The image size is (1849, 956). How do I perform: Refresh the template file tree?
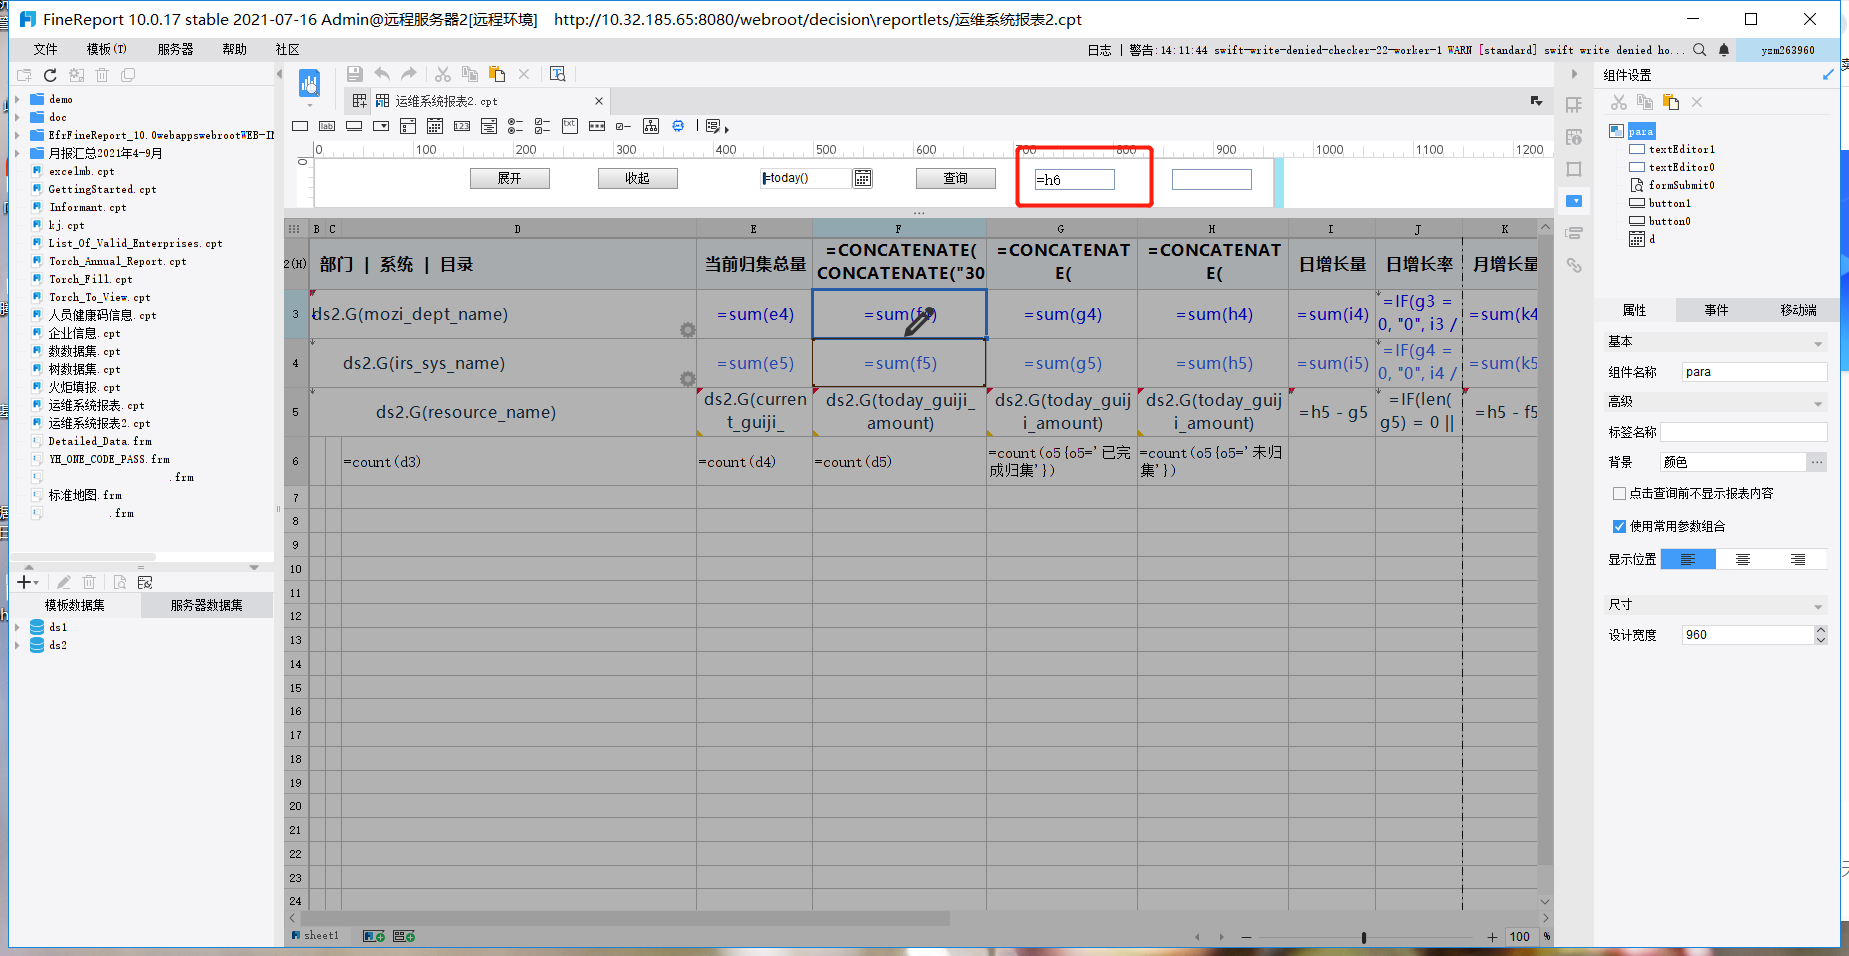pos(50,75)
